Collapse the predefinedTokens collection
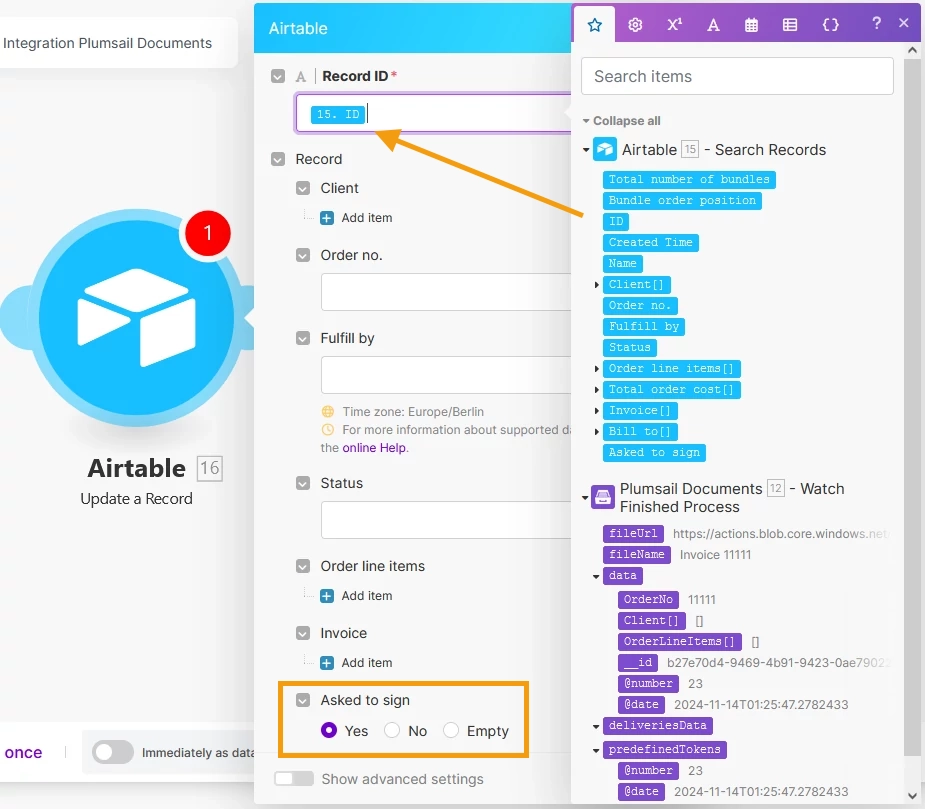 pos(596,750)
